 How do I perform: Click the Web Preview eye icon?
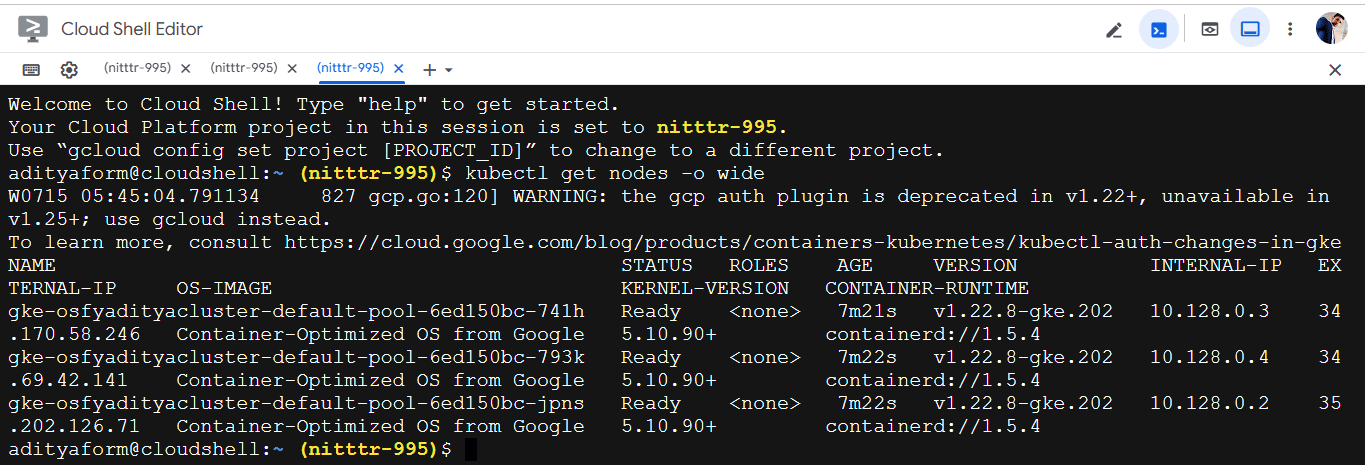(1210, 30)
